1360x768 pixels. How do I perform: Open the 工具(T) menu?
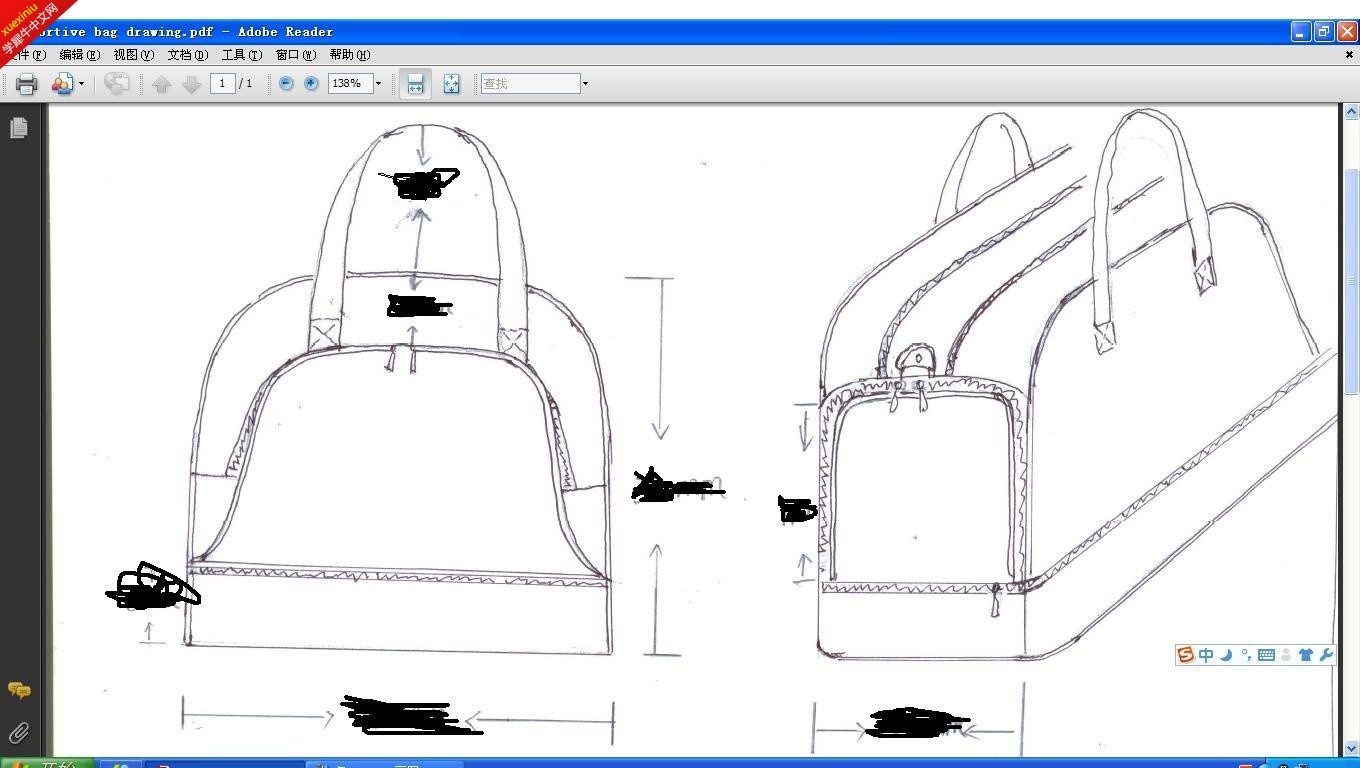241,55
